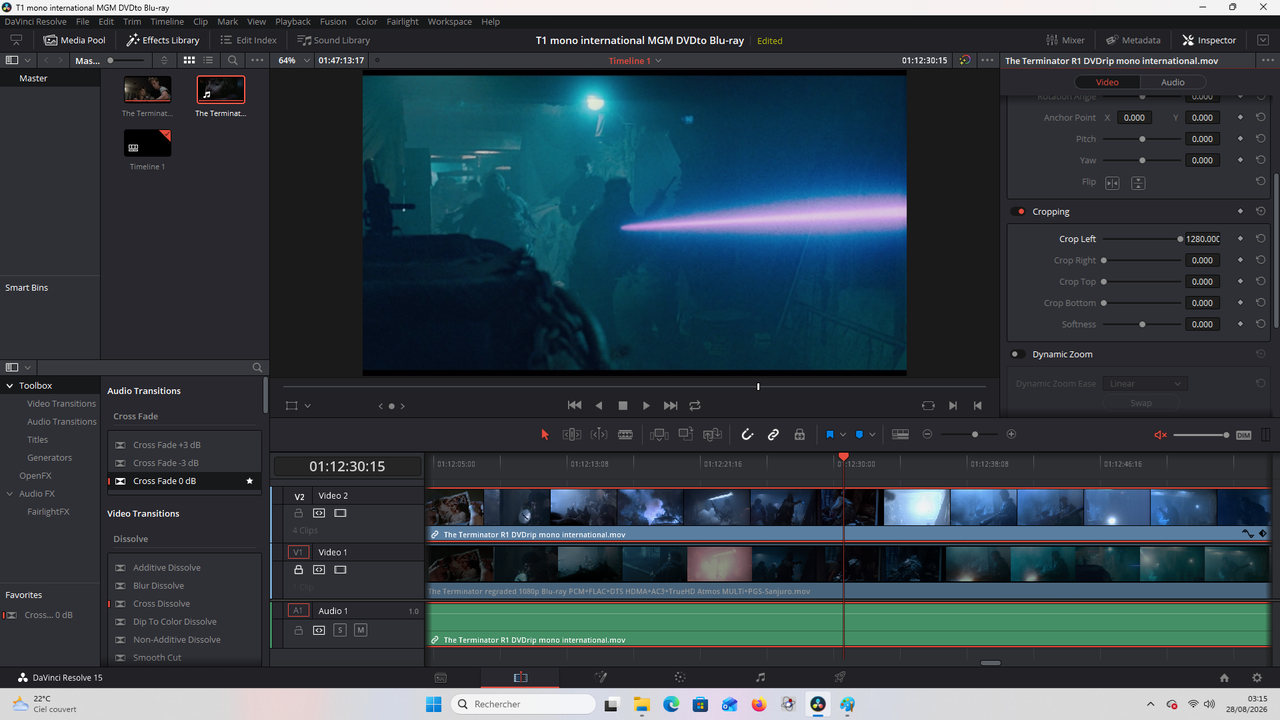The width and height of the screenshot is (1280, 720).
Task: Toggle the Effects Library panel button
Action: 162,40
